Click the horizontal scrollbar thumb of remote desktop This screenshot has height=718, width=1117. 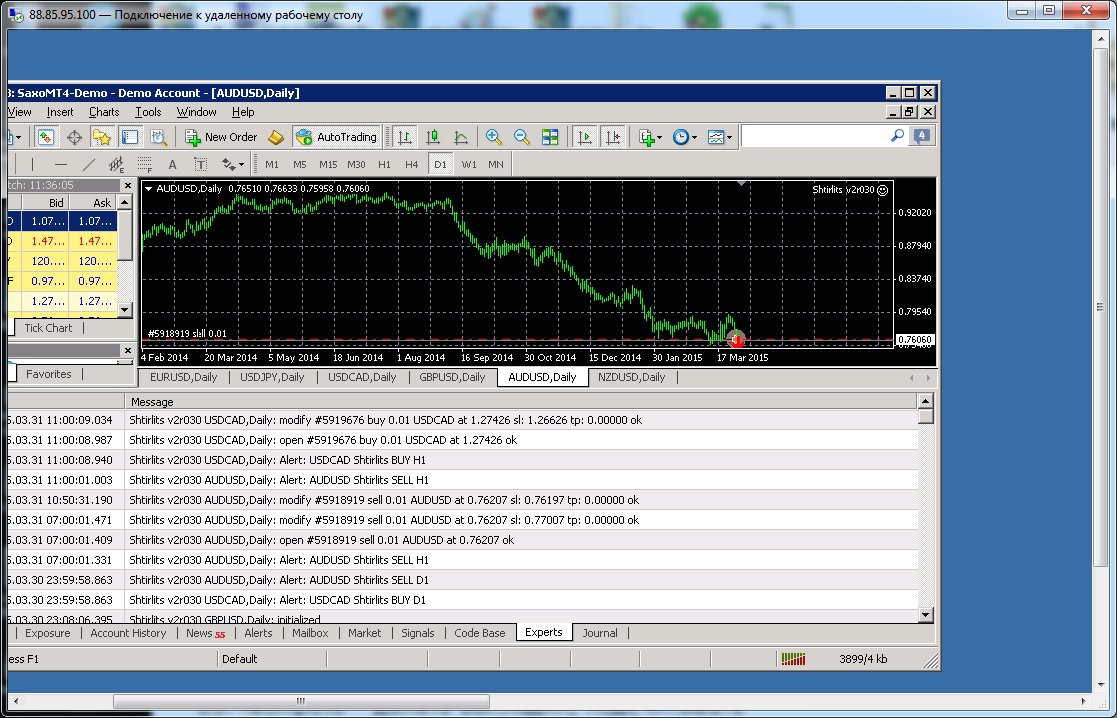[x=301, y=702]
